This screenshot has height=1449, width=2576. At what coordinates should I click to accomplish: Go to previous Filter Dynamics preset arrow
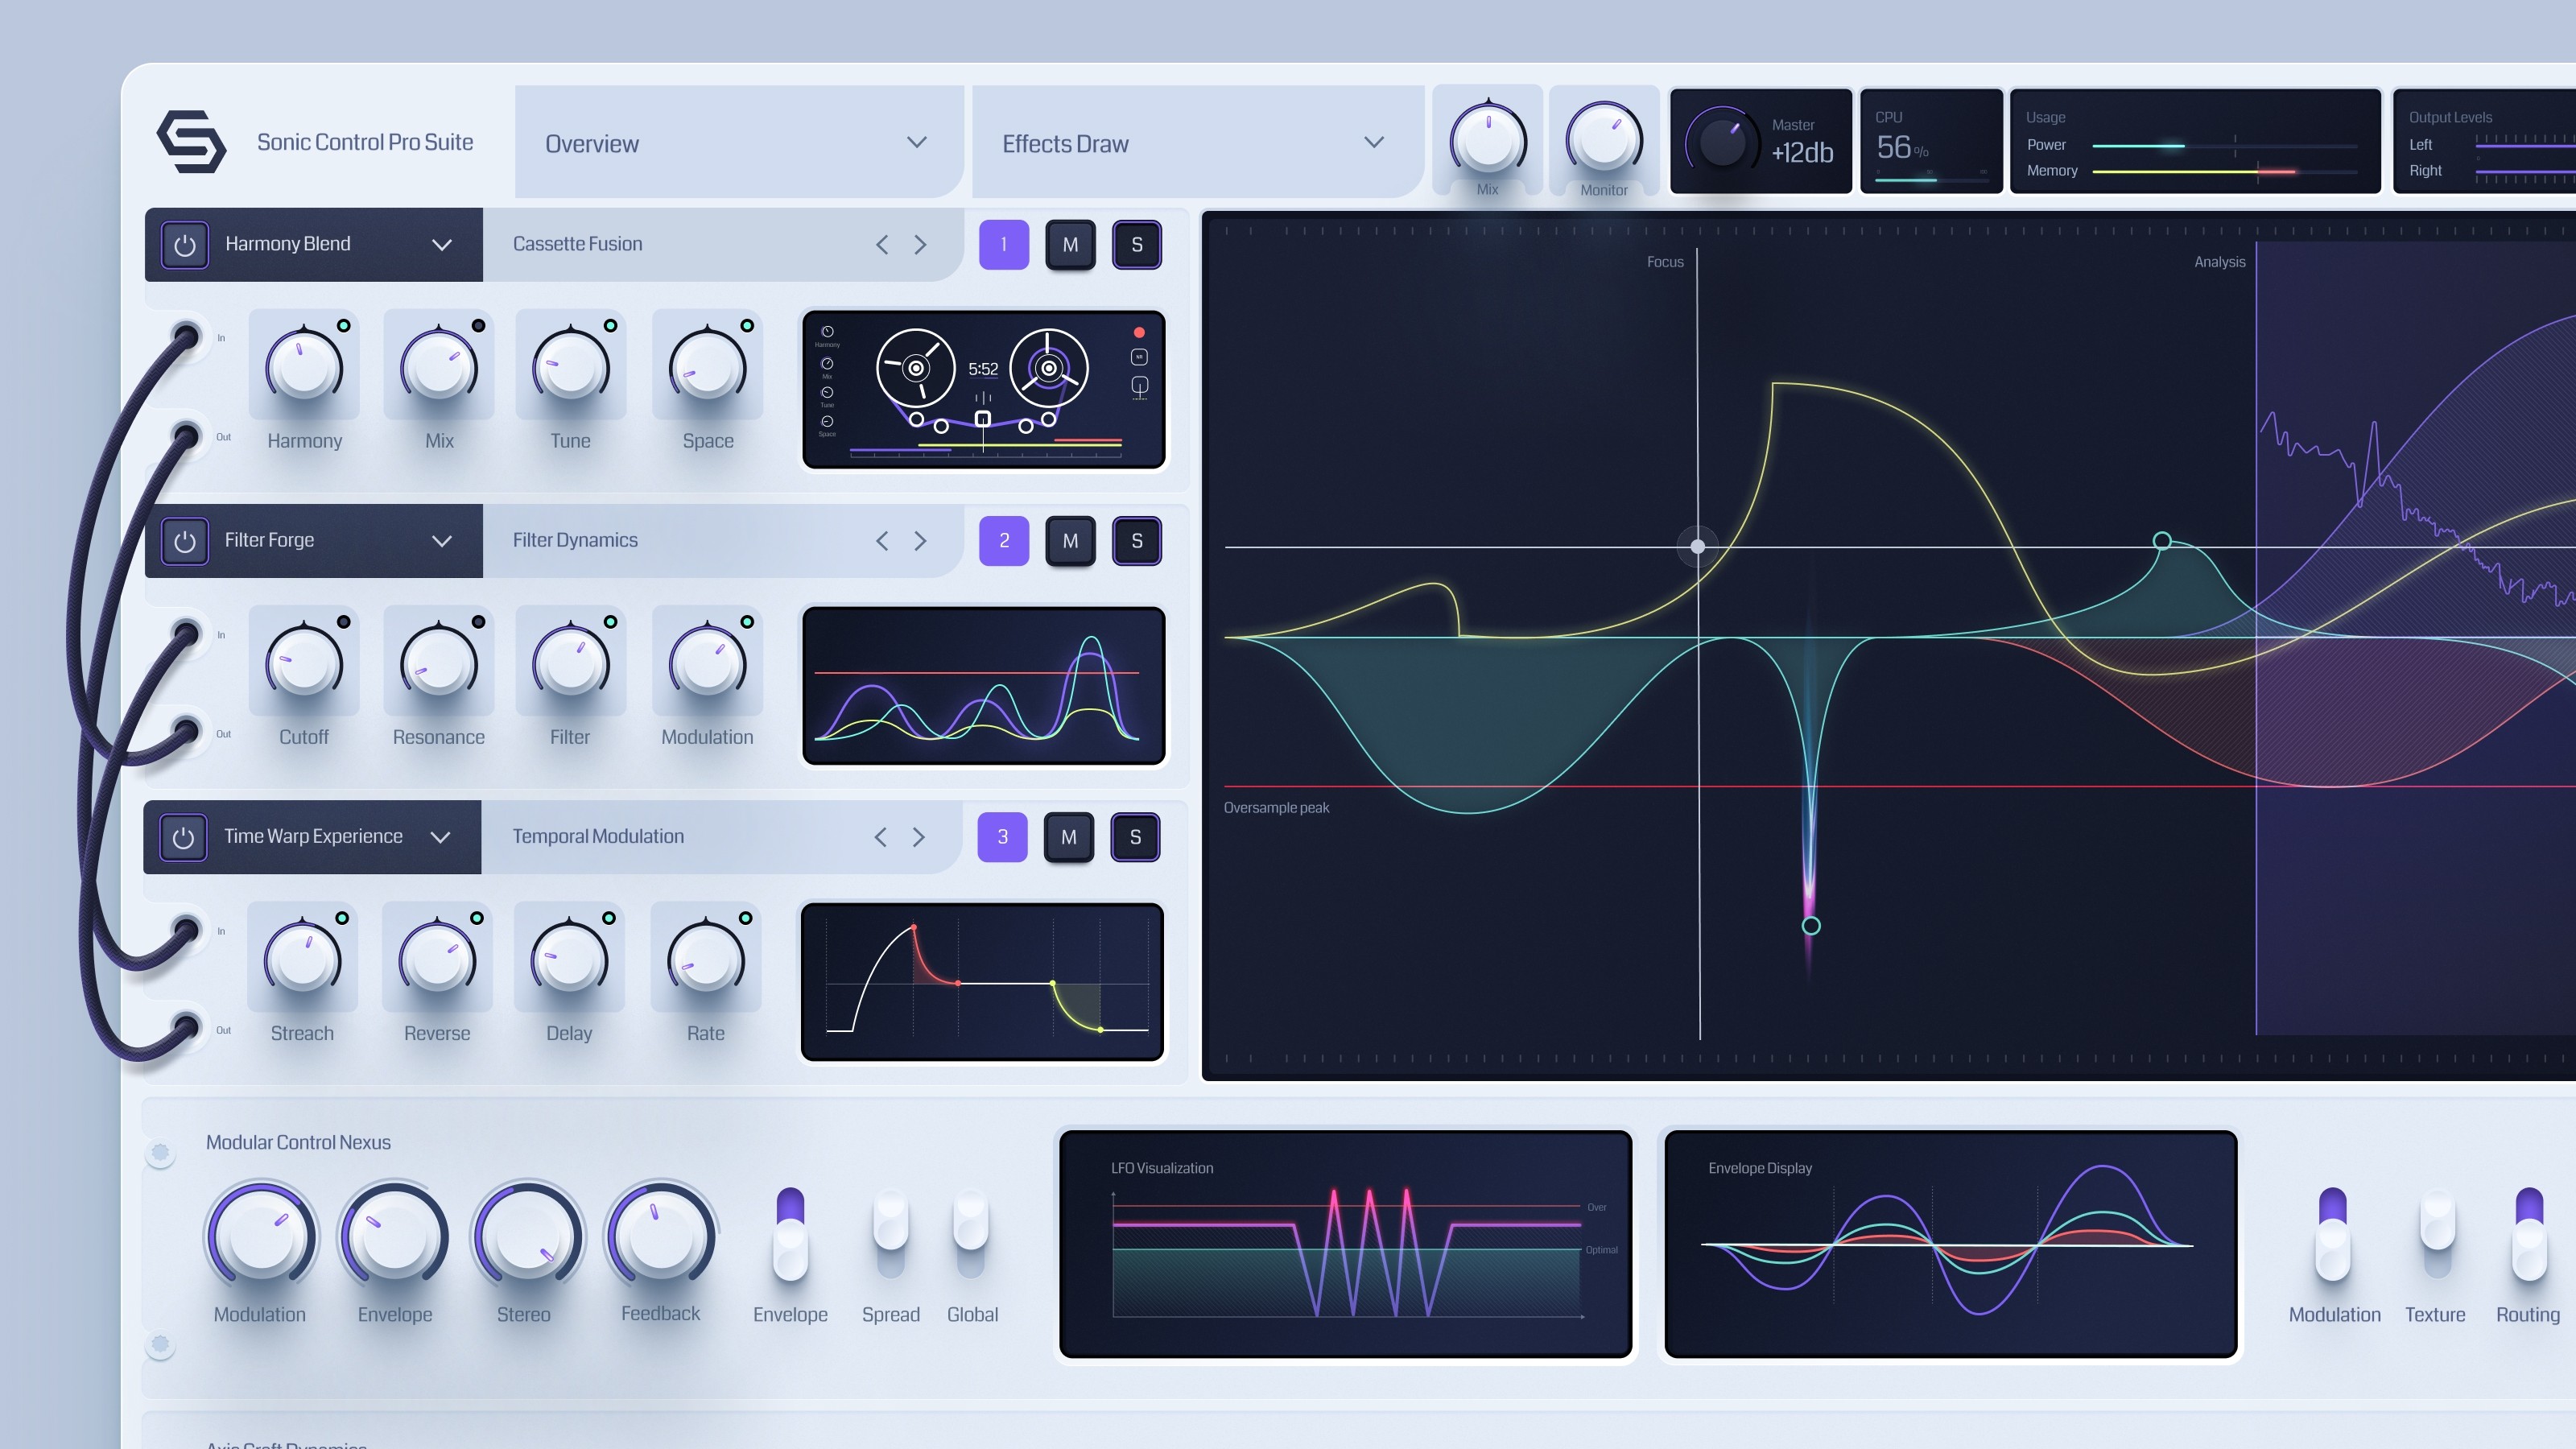point(882,541)
